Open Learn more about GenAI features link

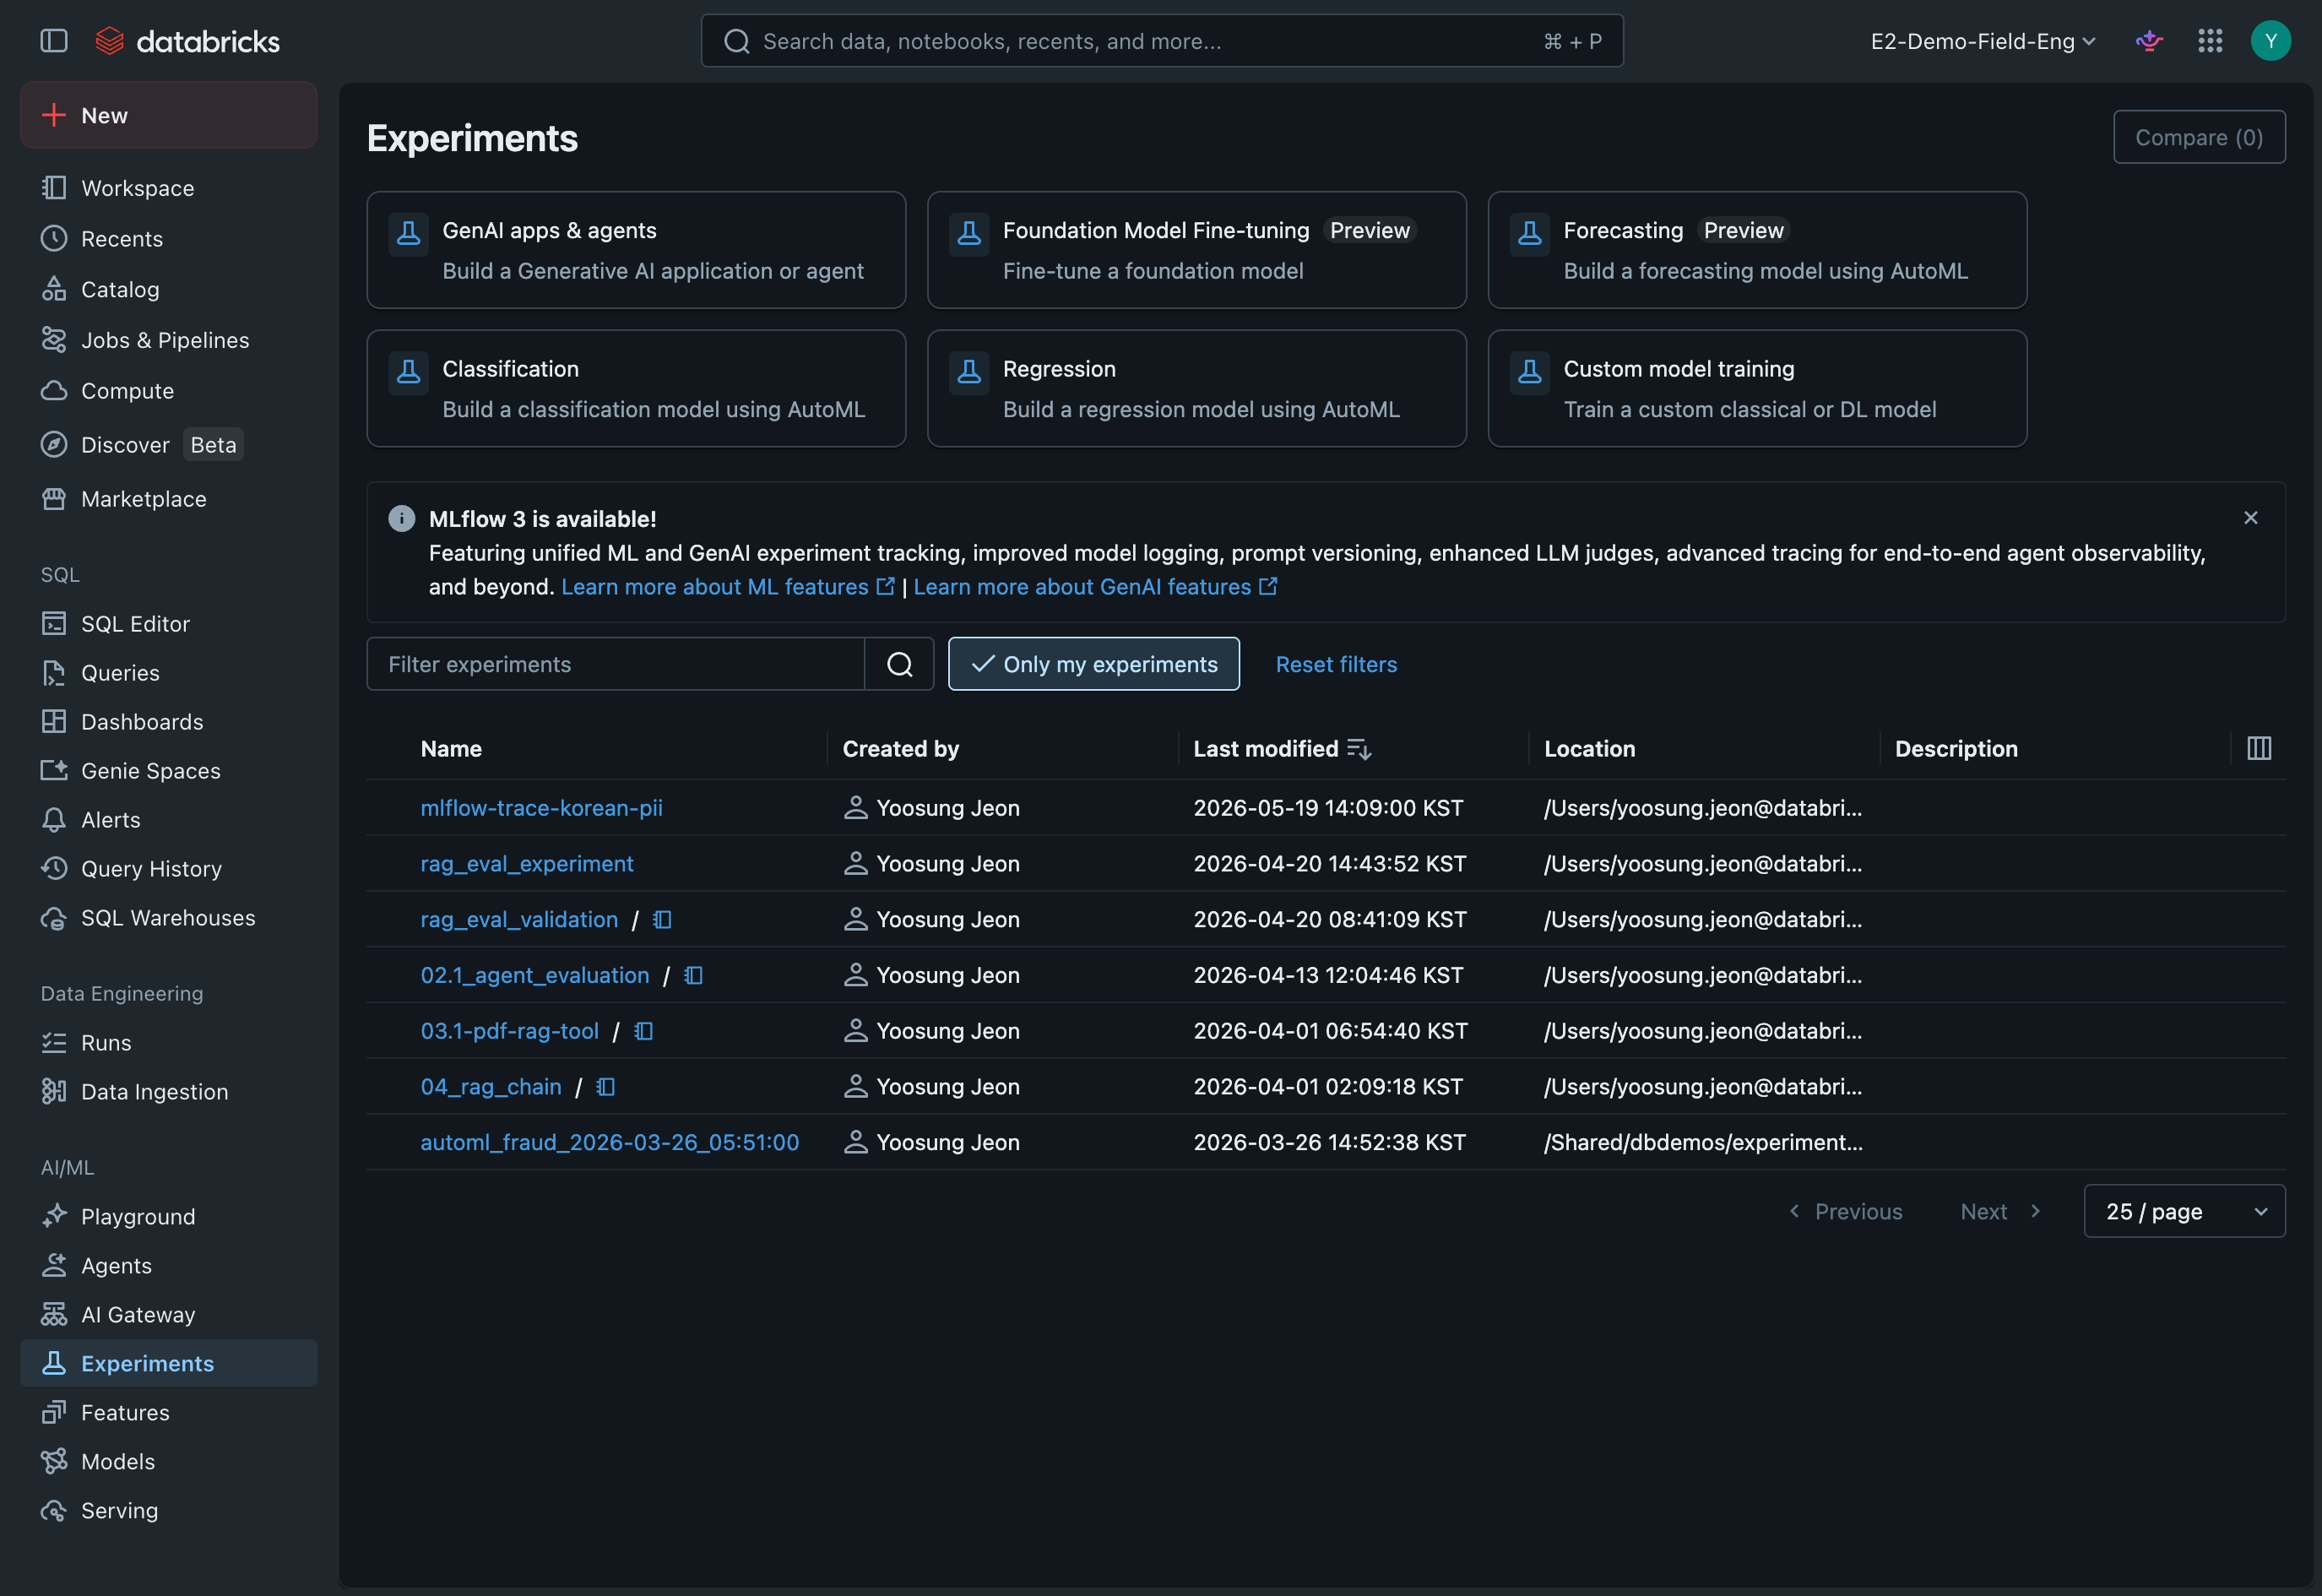click(x=1095, y=587)
